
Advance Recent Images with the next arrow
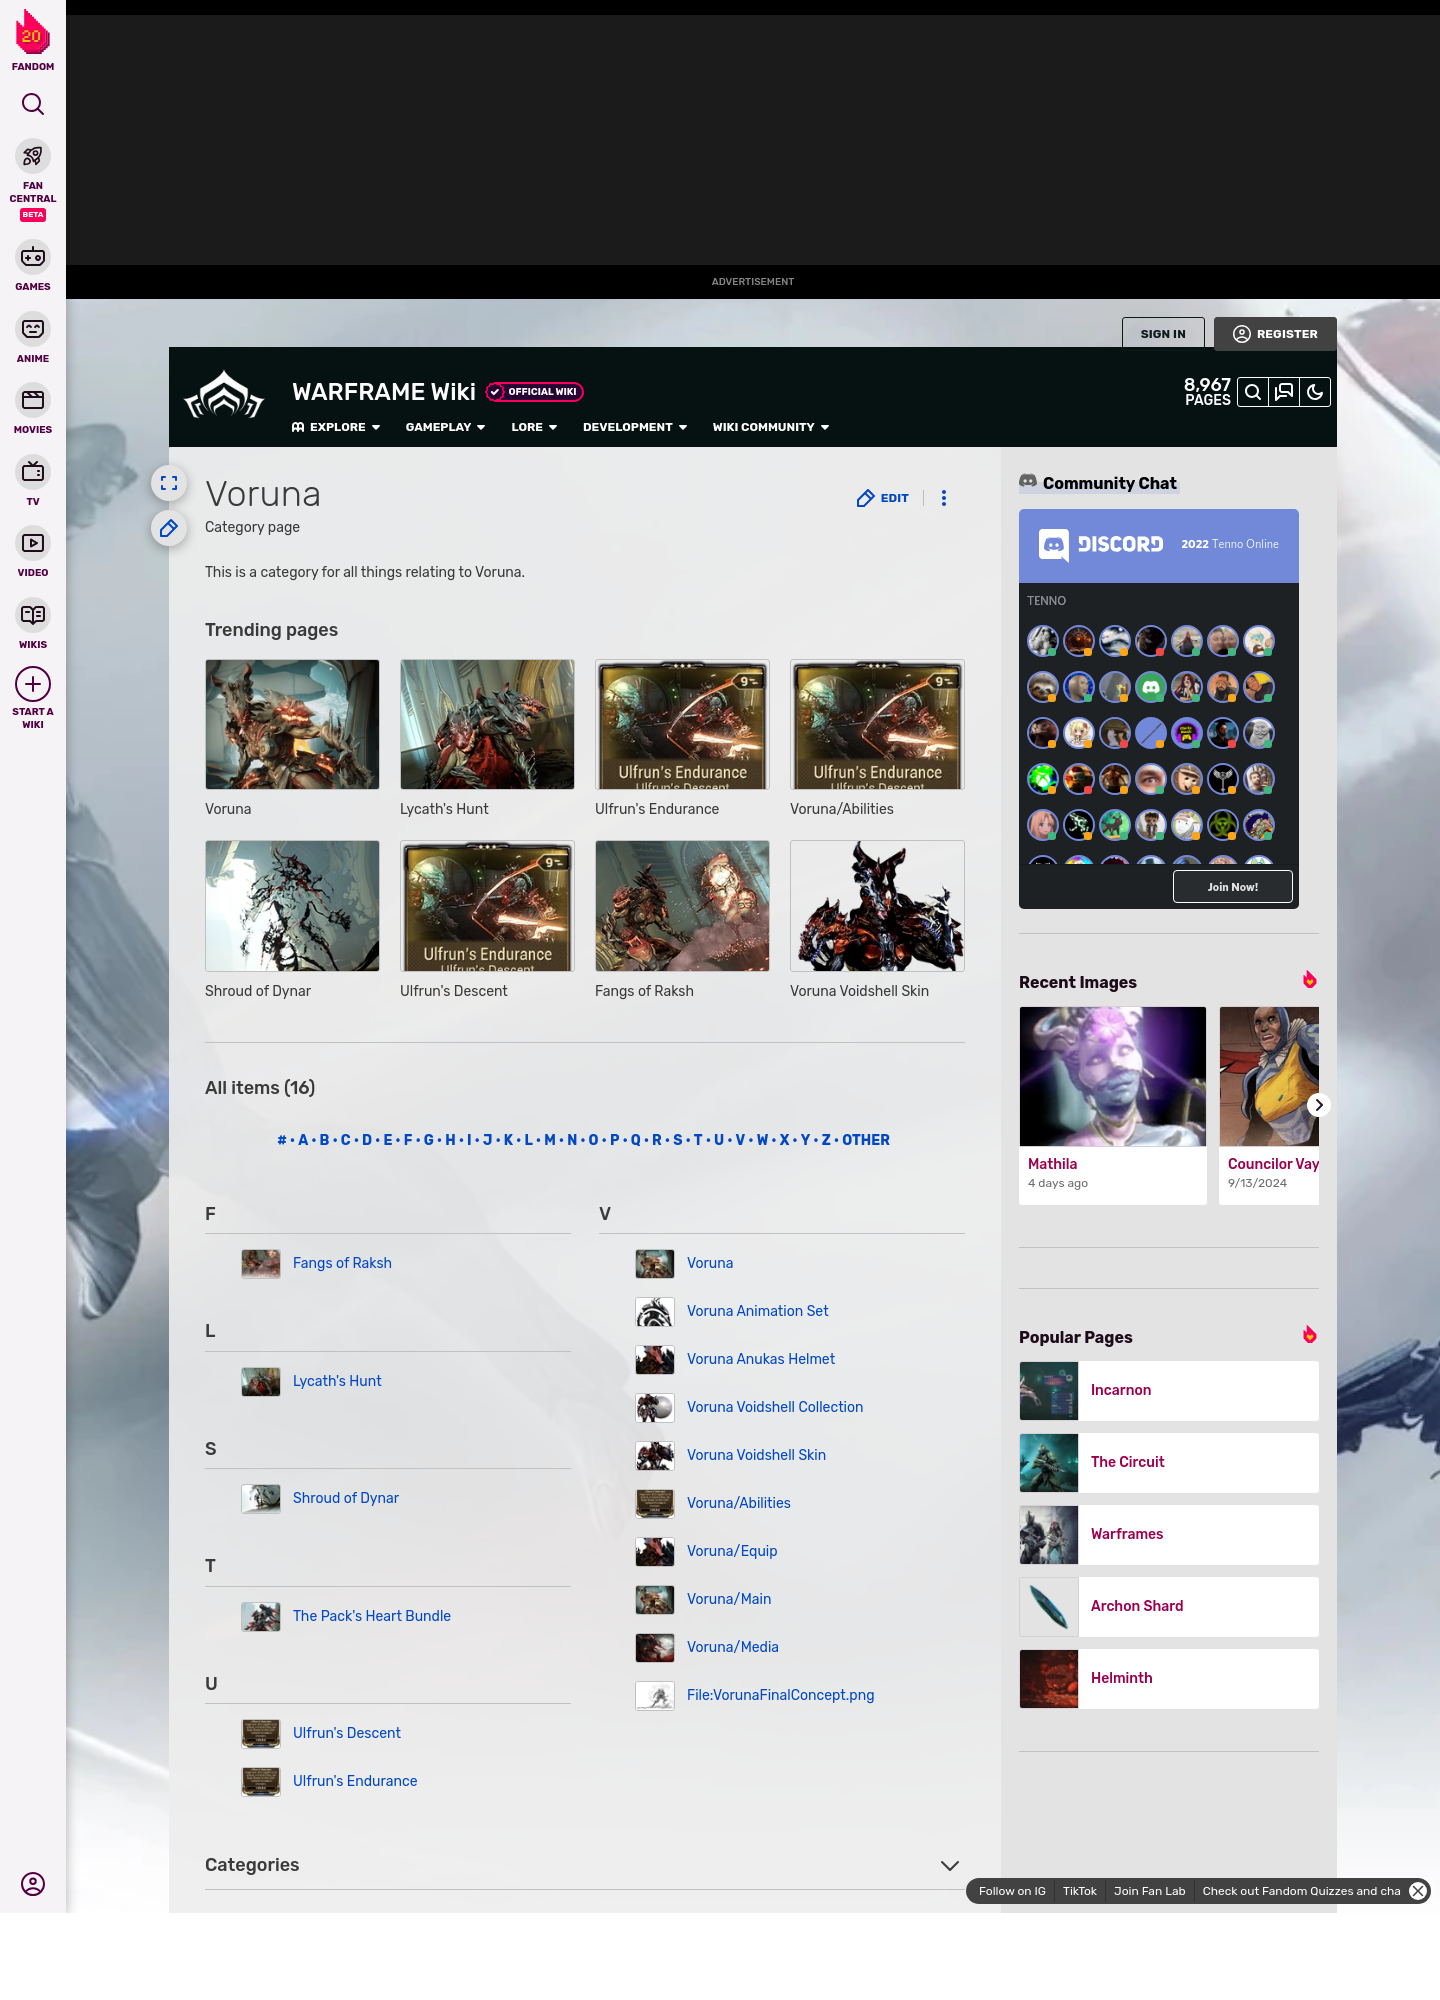tap(1319, 1105)
